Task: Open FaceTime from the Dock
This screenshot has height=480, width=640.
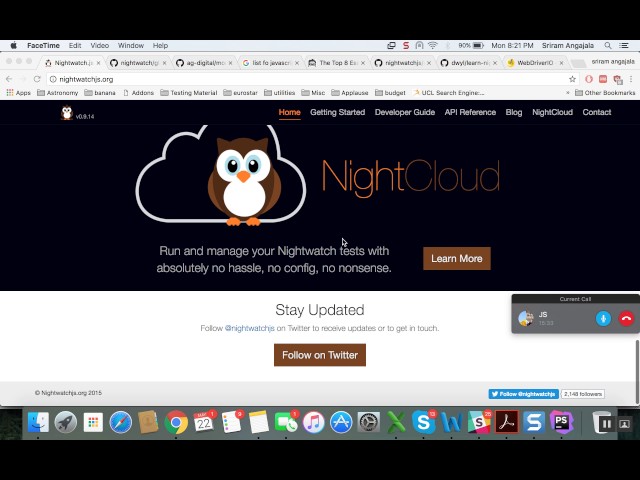Action: point(286,422)
